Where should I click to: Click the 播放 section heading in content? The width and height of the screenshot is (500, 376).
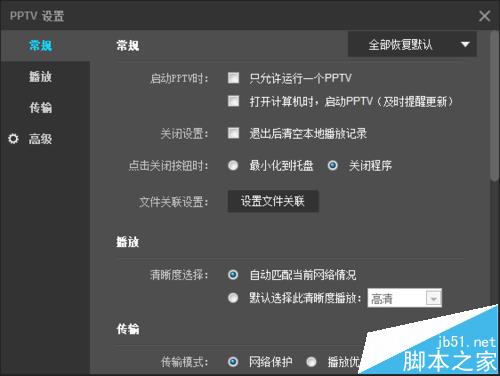[x=128, y=242]
